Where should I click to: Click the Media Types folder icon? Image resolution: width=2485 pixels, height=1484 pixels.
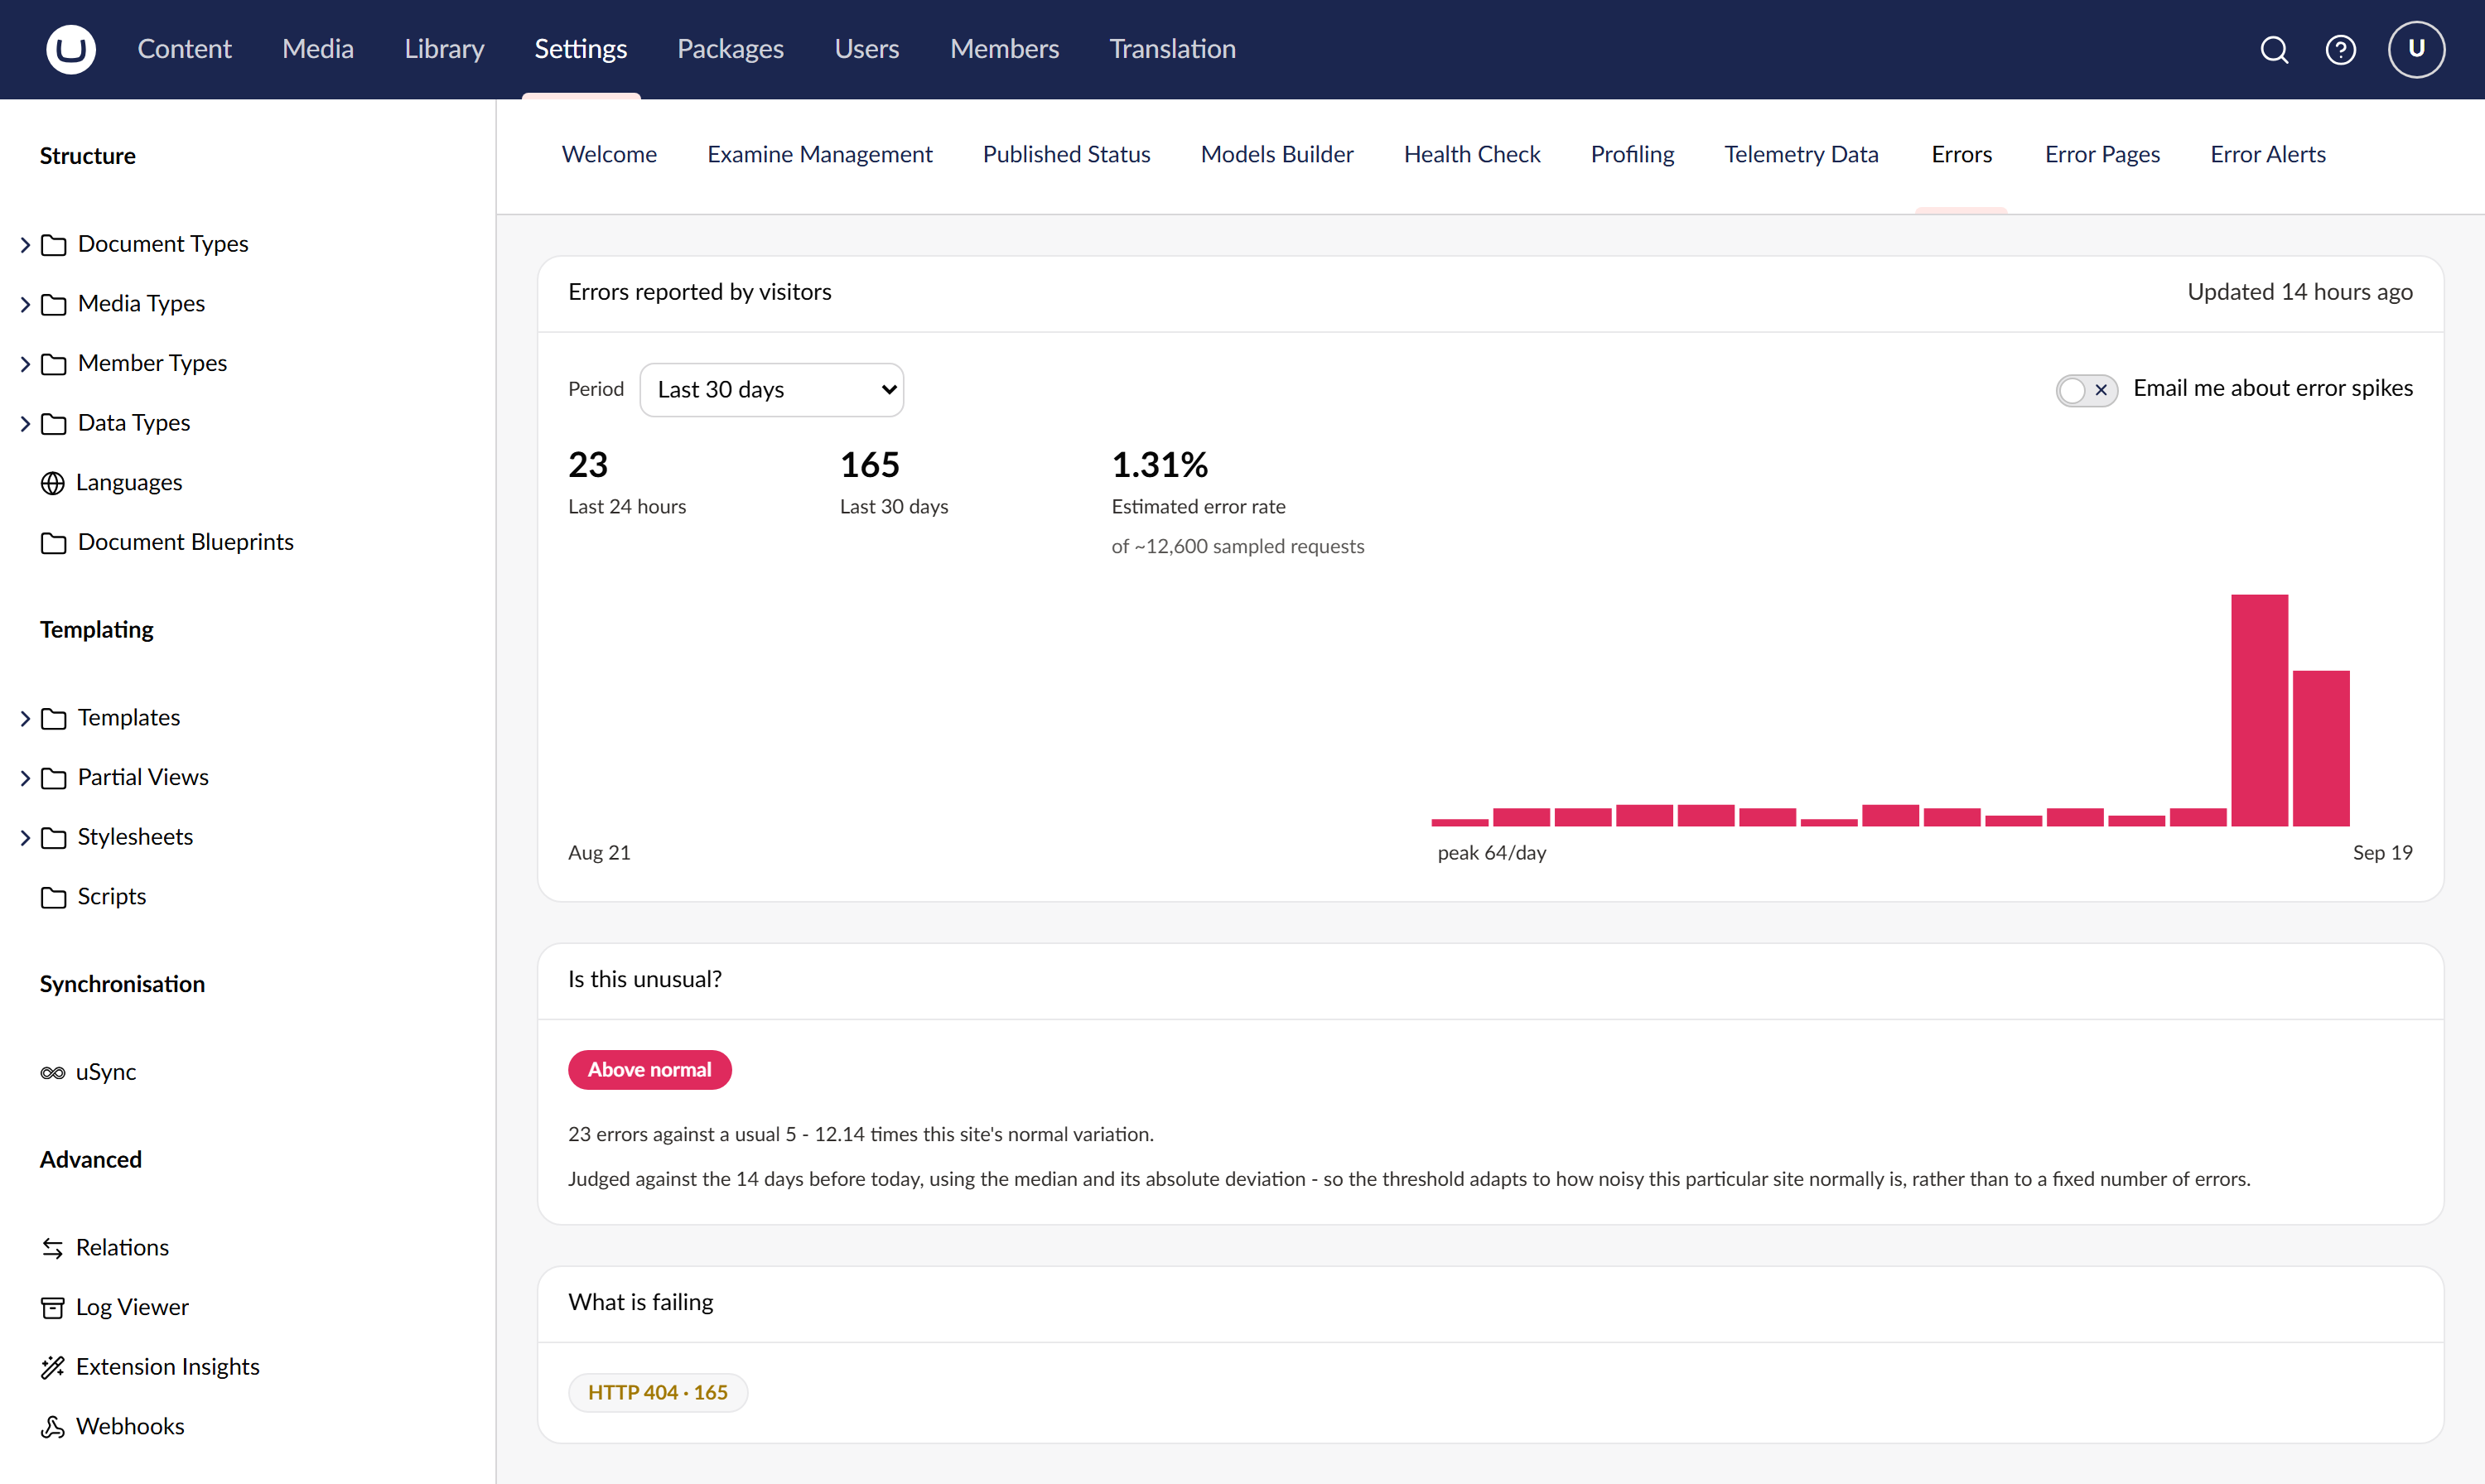(x=54, y=304)
